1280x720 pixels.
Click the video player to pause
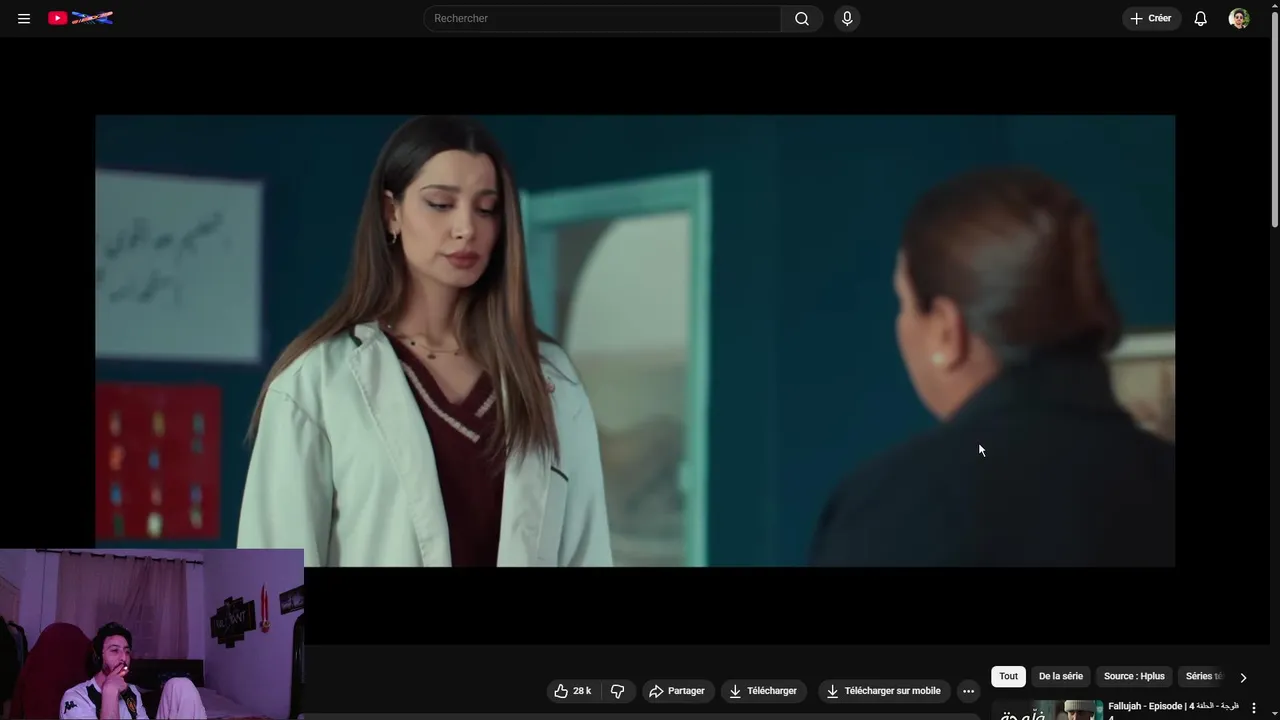[x=635, y=340]
